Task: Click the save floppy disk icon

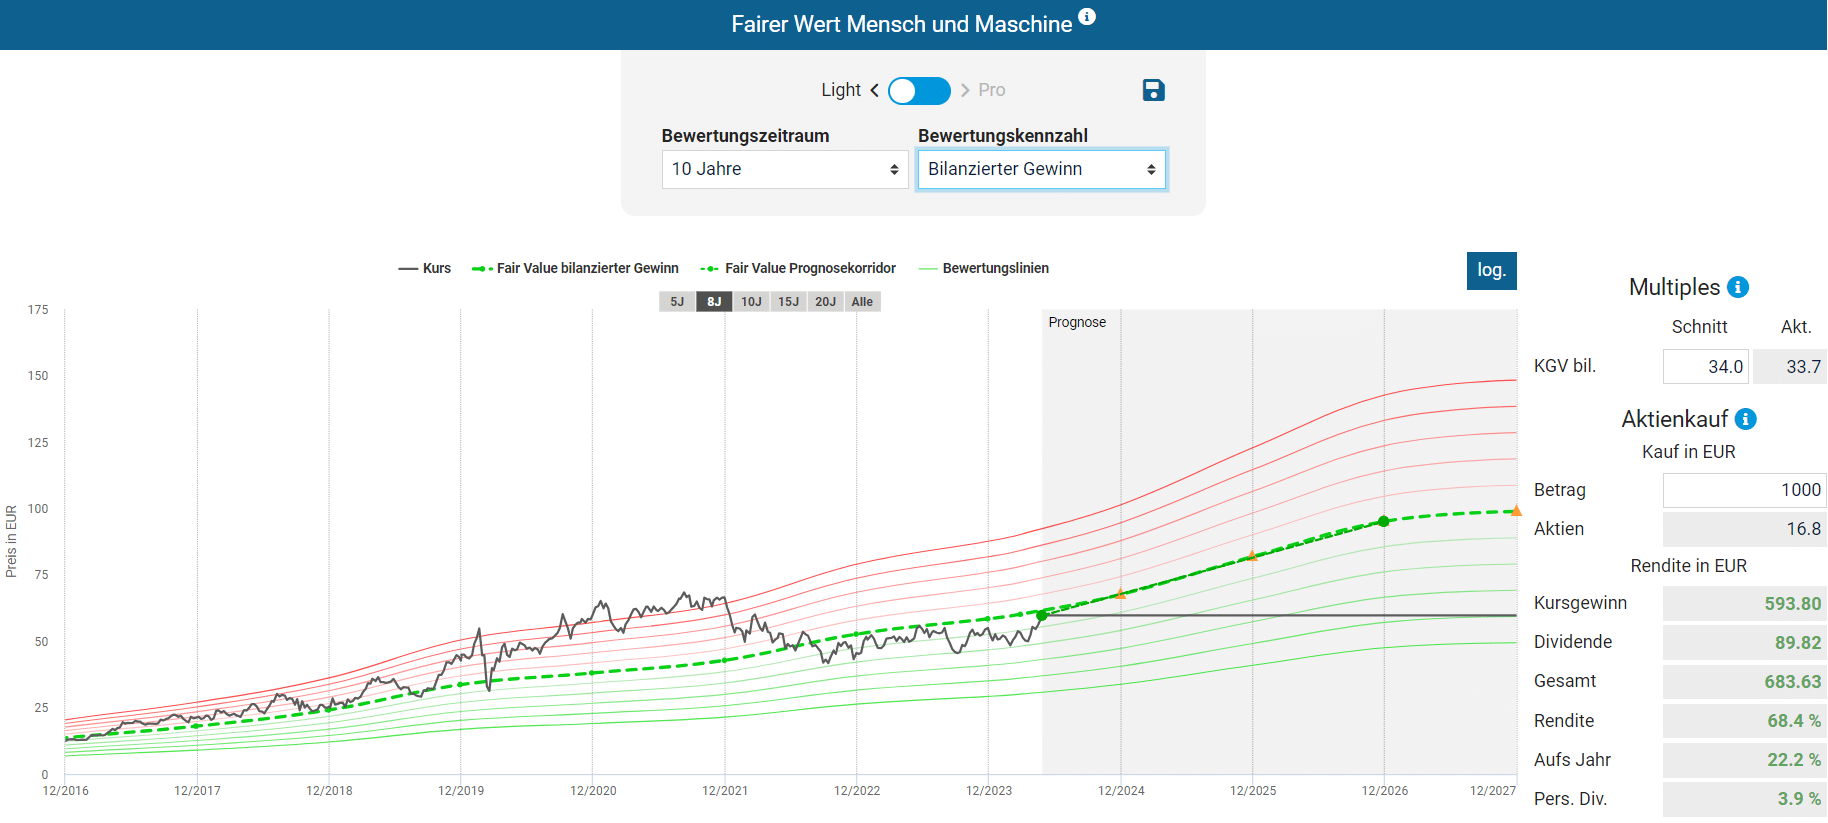Action: pos(1153,90)
